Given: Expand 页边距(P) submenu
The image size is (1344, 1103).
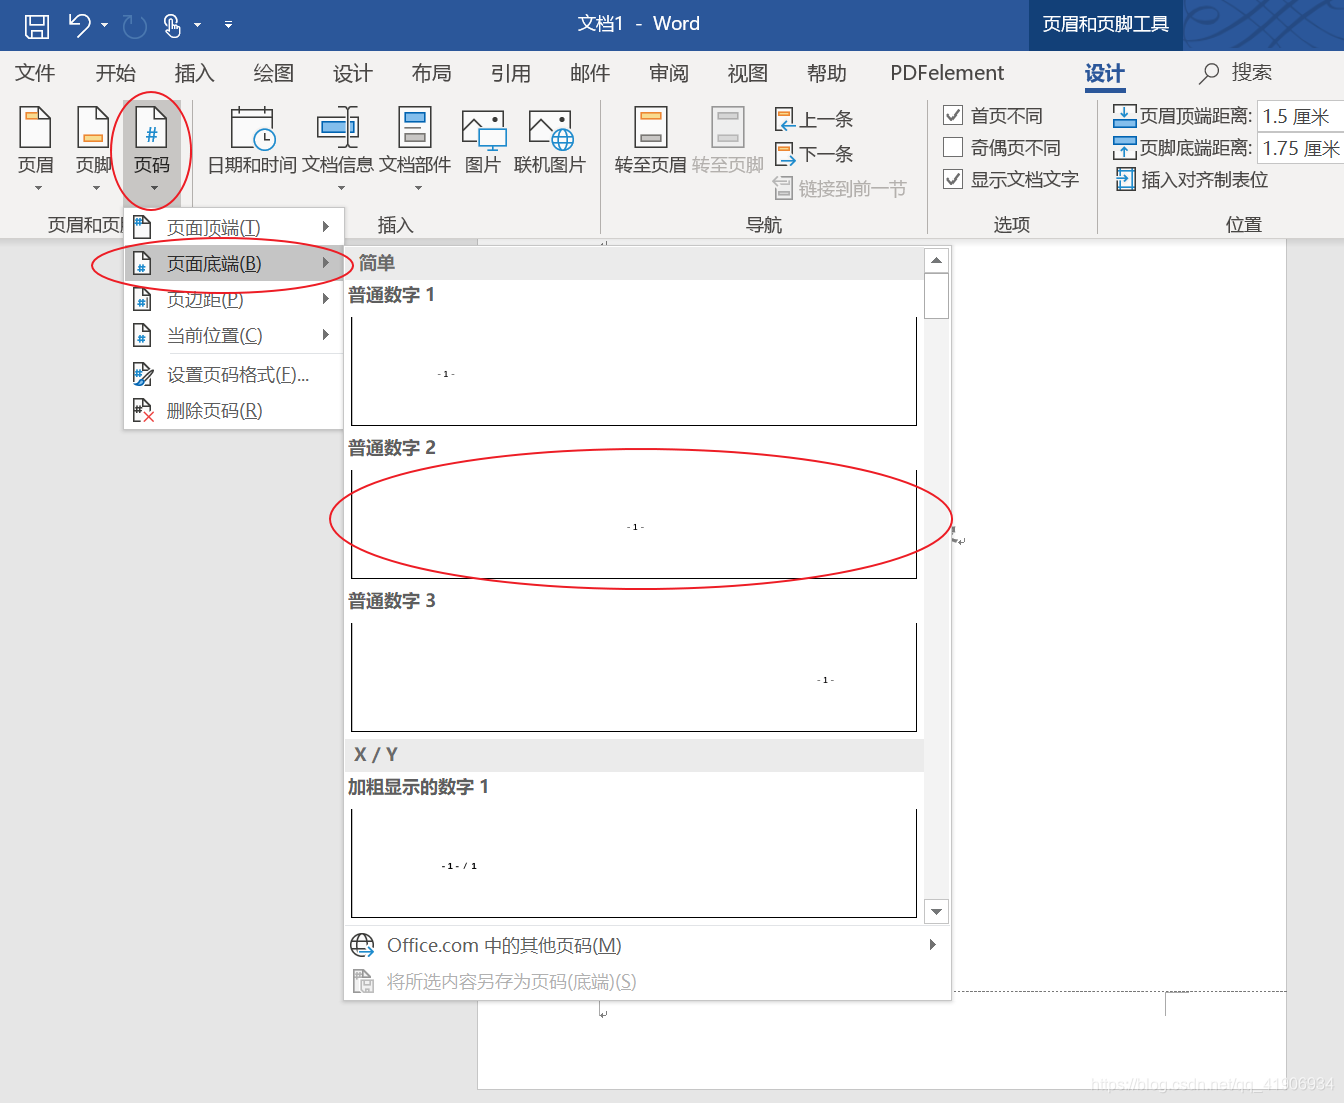Looking at the screenshot, I should tap(233, 300).
